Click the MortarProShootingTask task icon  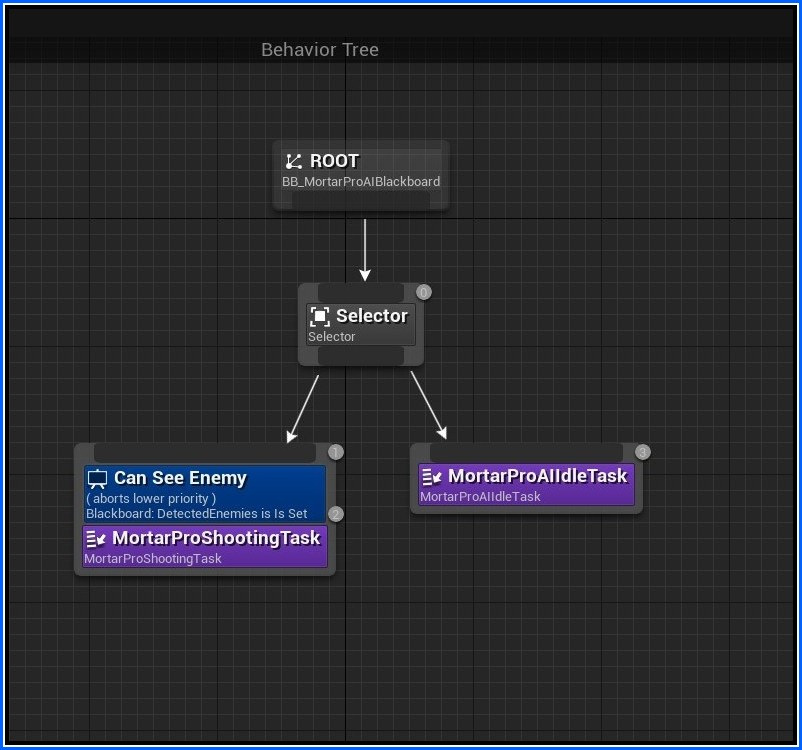point(96,539)
